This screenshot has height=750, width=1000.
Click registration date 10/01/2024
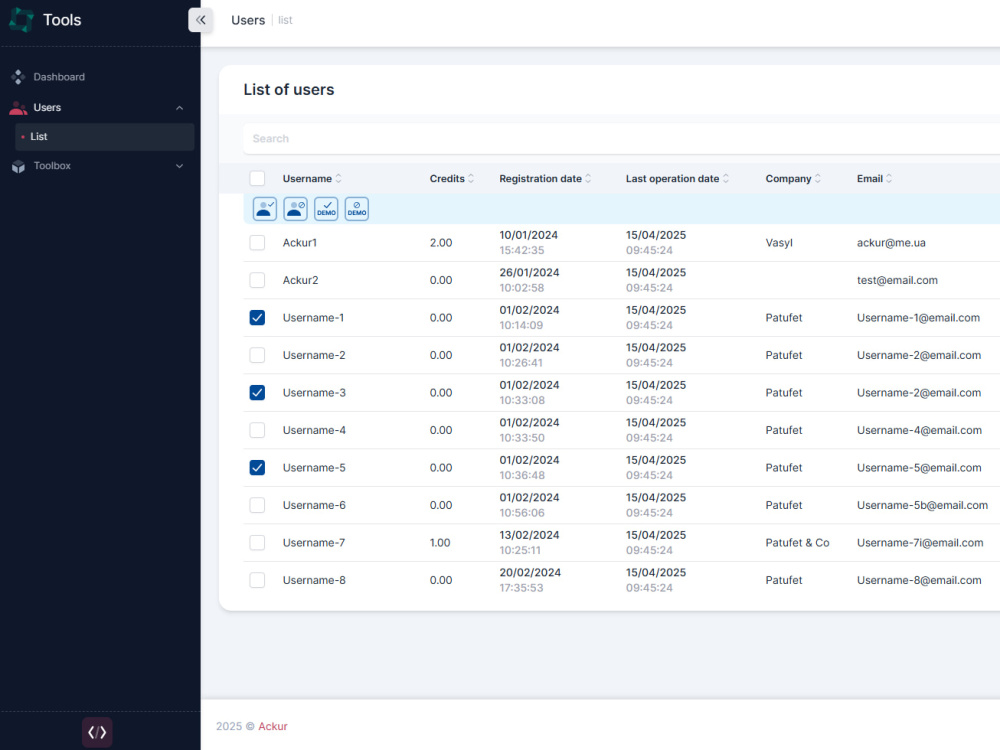pos(528,235)
